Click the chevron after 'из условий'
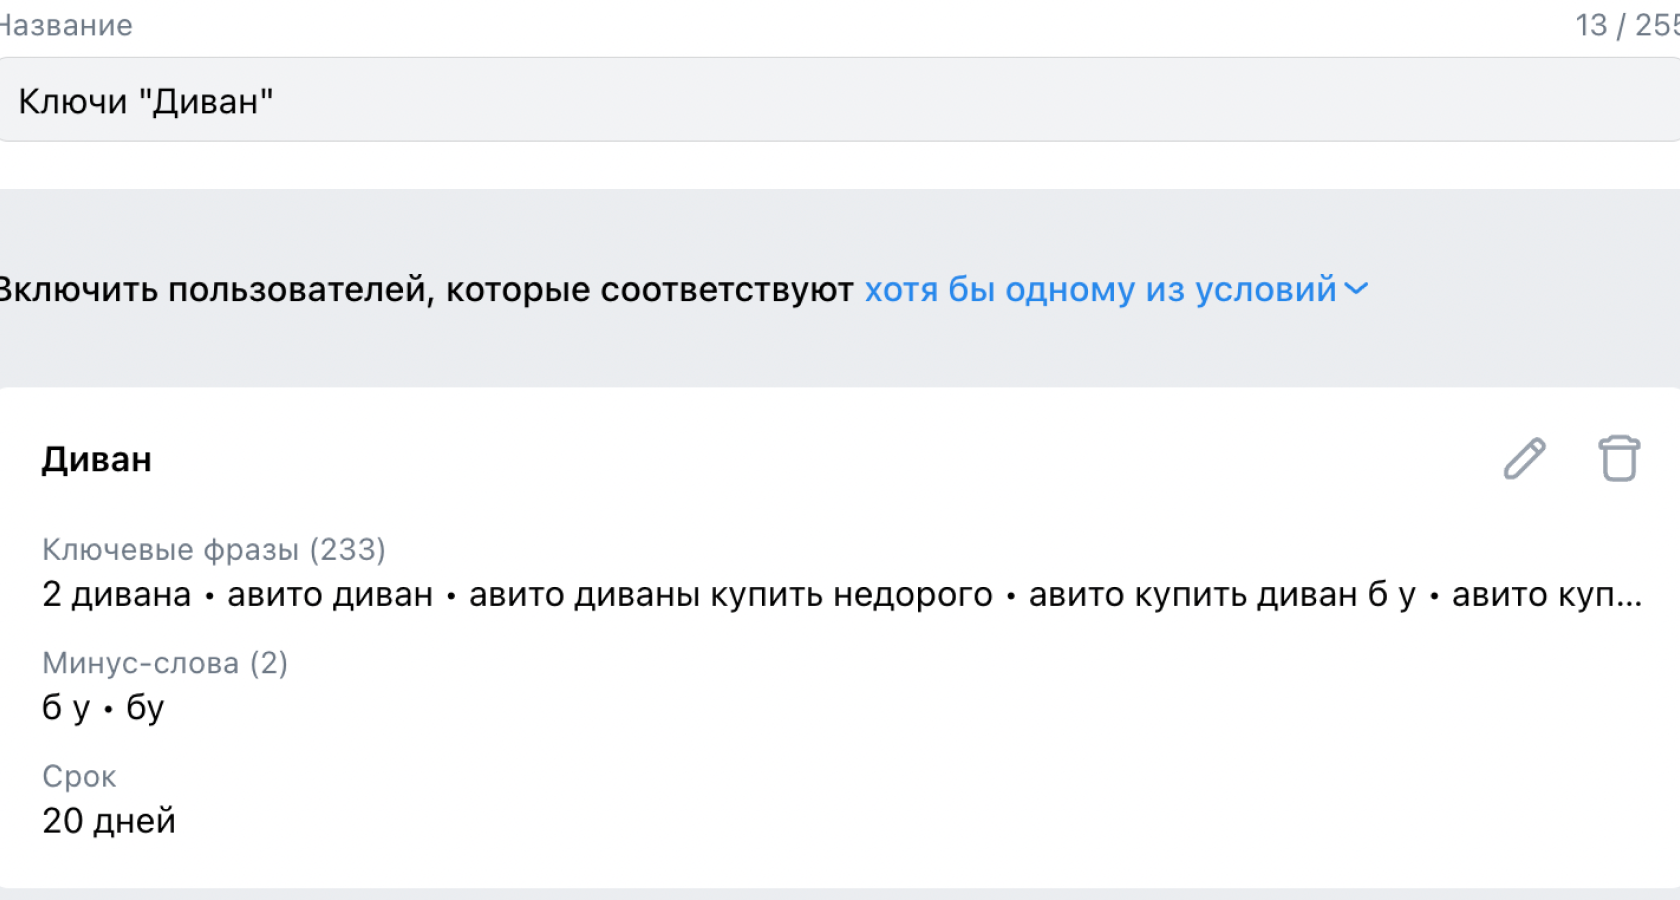Image resolution: width=1680 pixels, height=900 pixels. point(1357,289)
